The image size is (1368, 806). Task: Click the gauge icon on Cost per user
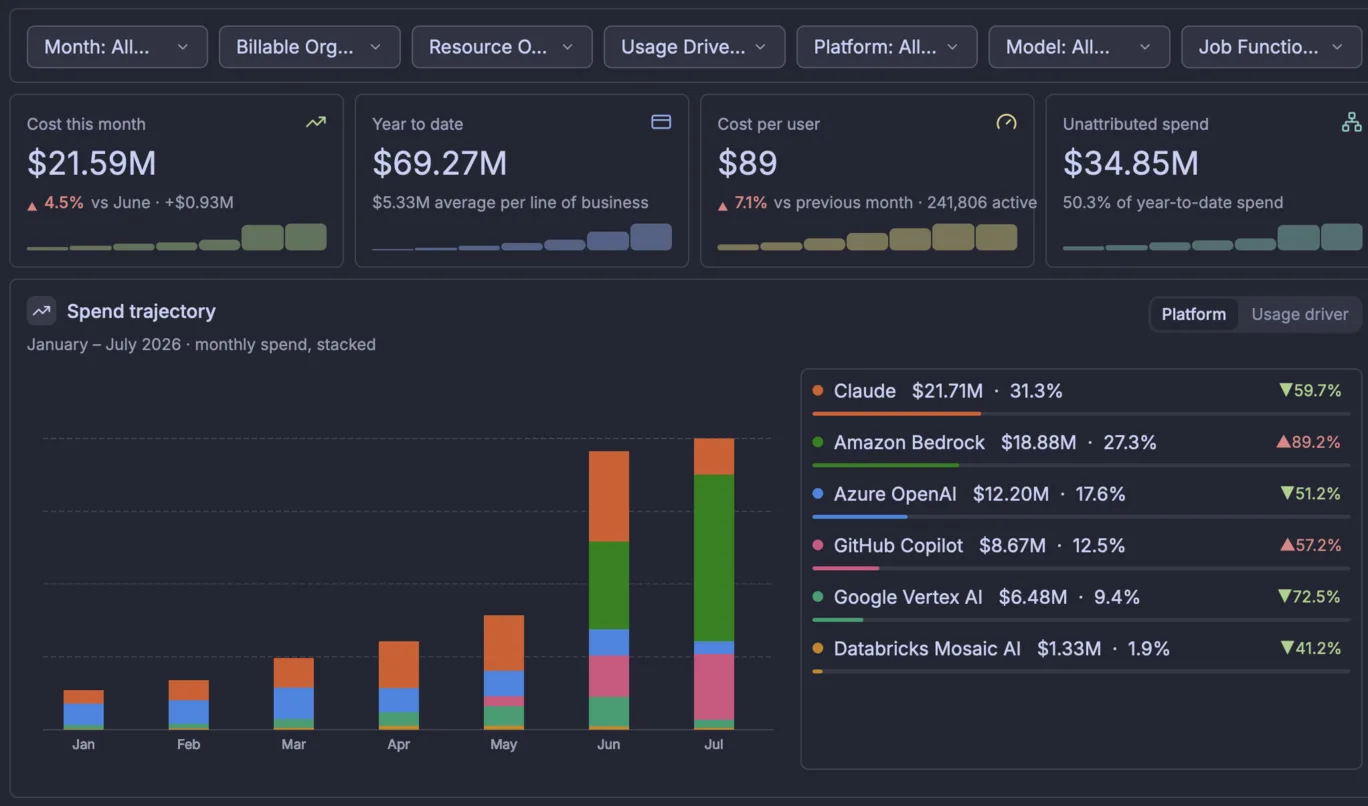click(1006, 122)
